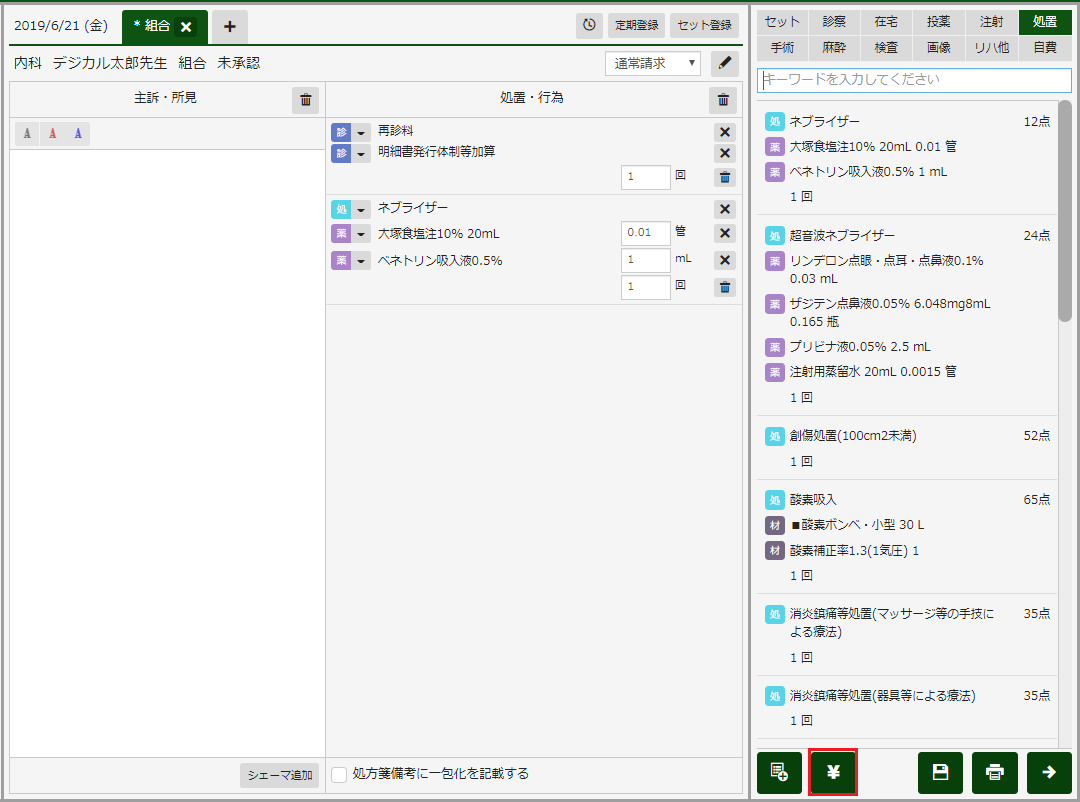The height and width of the screenshot is (802, 1080).
Task: Open dropdown arrow next to 再診料
Action: (x=361, y=132)
